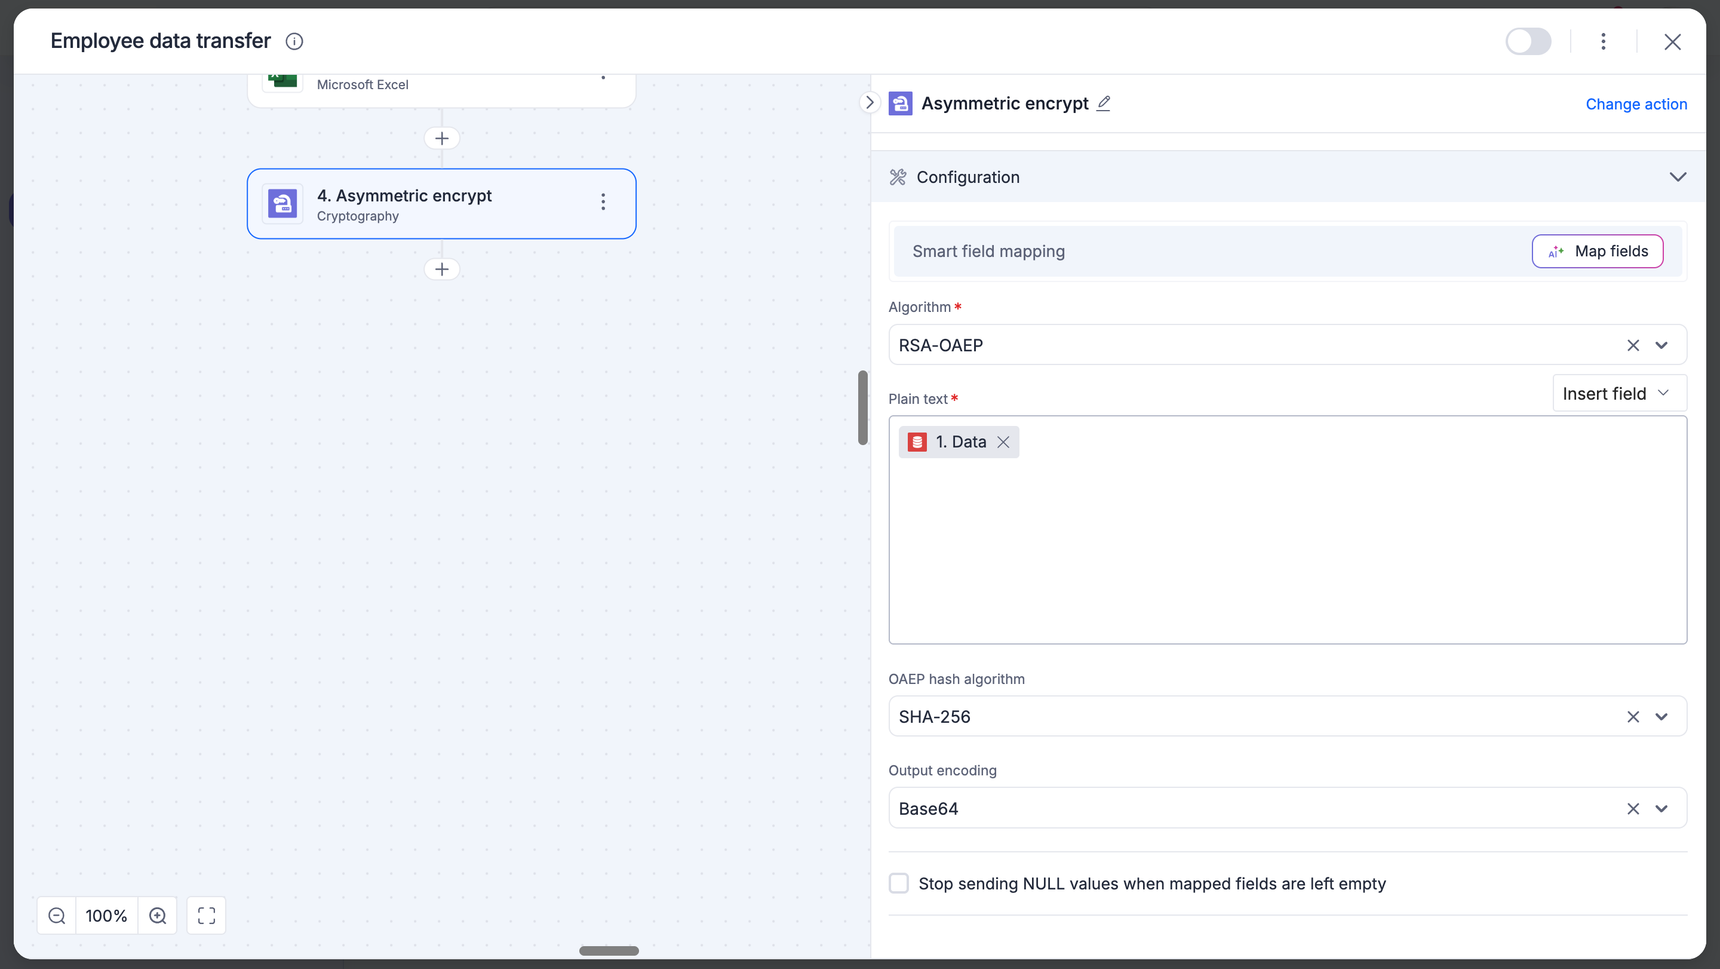Open the workflow three-dot options menu
The width and height of the screenshot is (1720, 969).
1603,41
